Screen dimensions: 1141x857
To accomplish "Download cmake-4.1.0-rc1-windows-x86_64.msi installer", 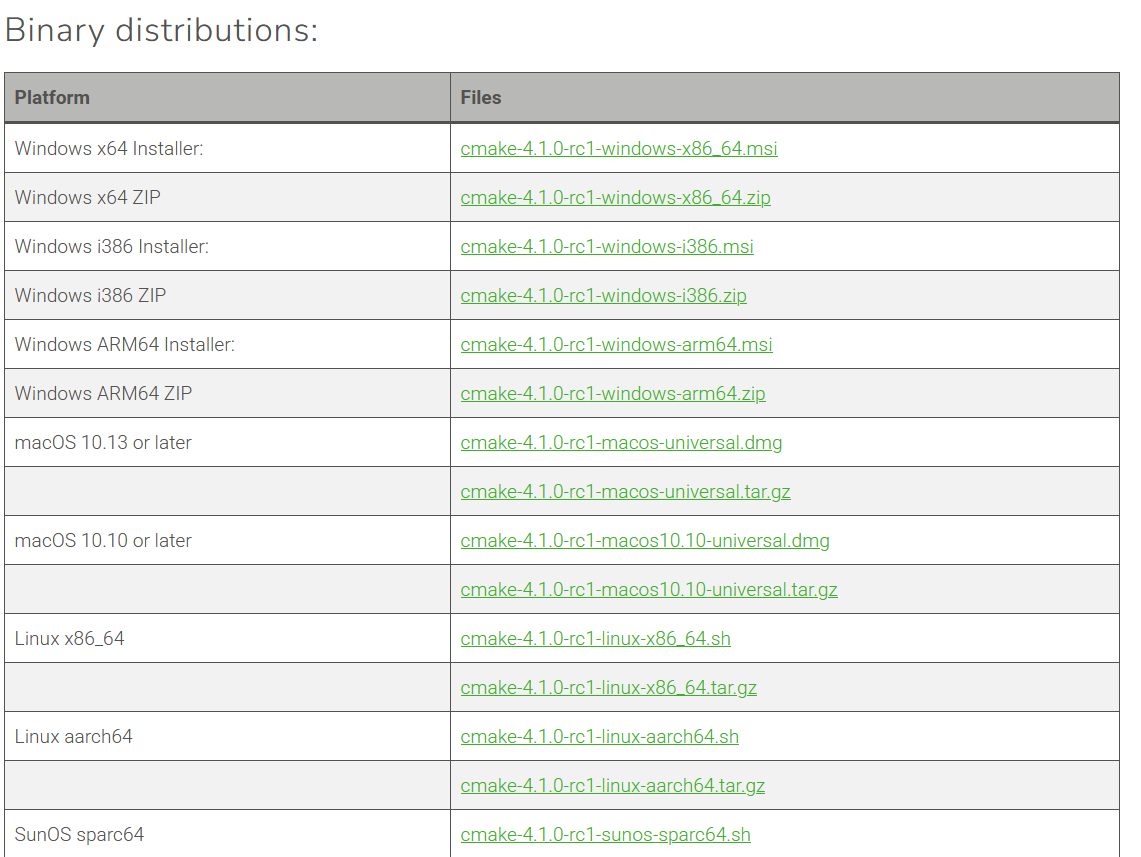I will coord(618,149).
